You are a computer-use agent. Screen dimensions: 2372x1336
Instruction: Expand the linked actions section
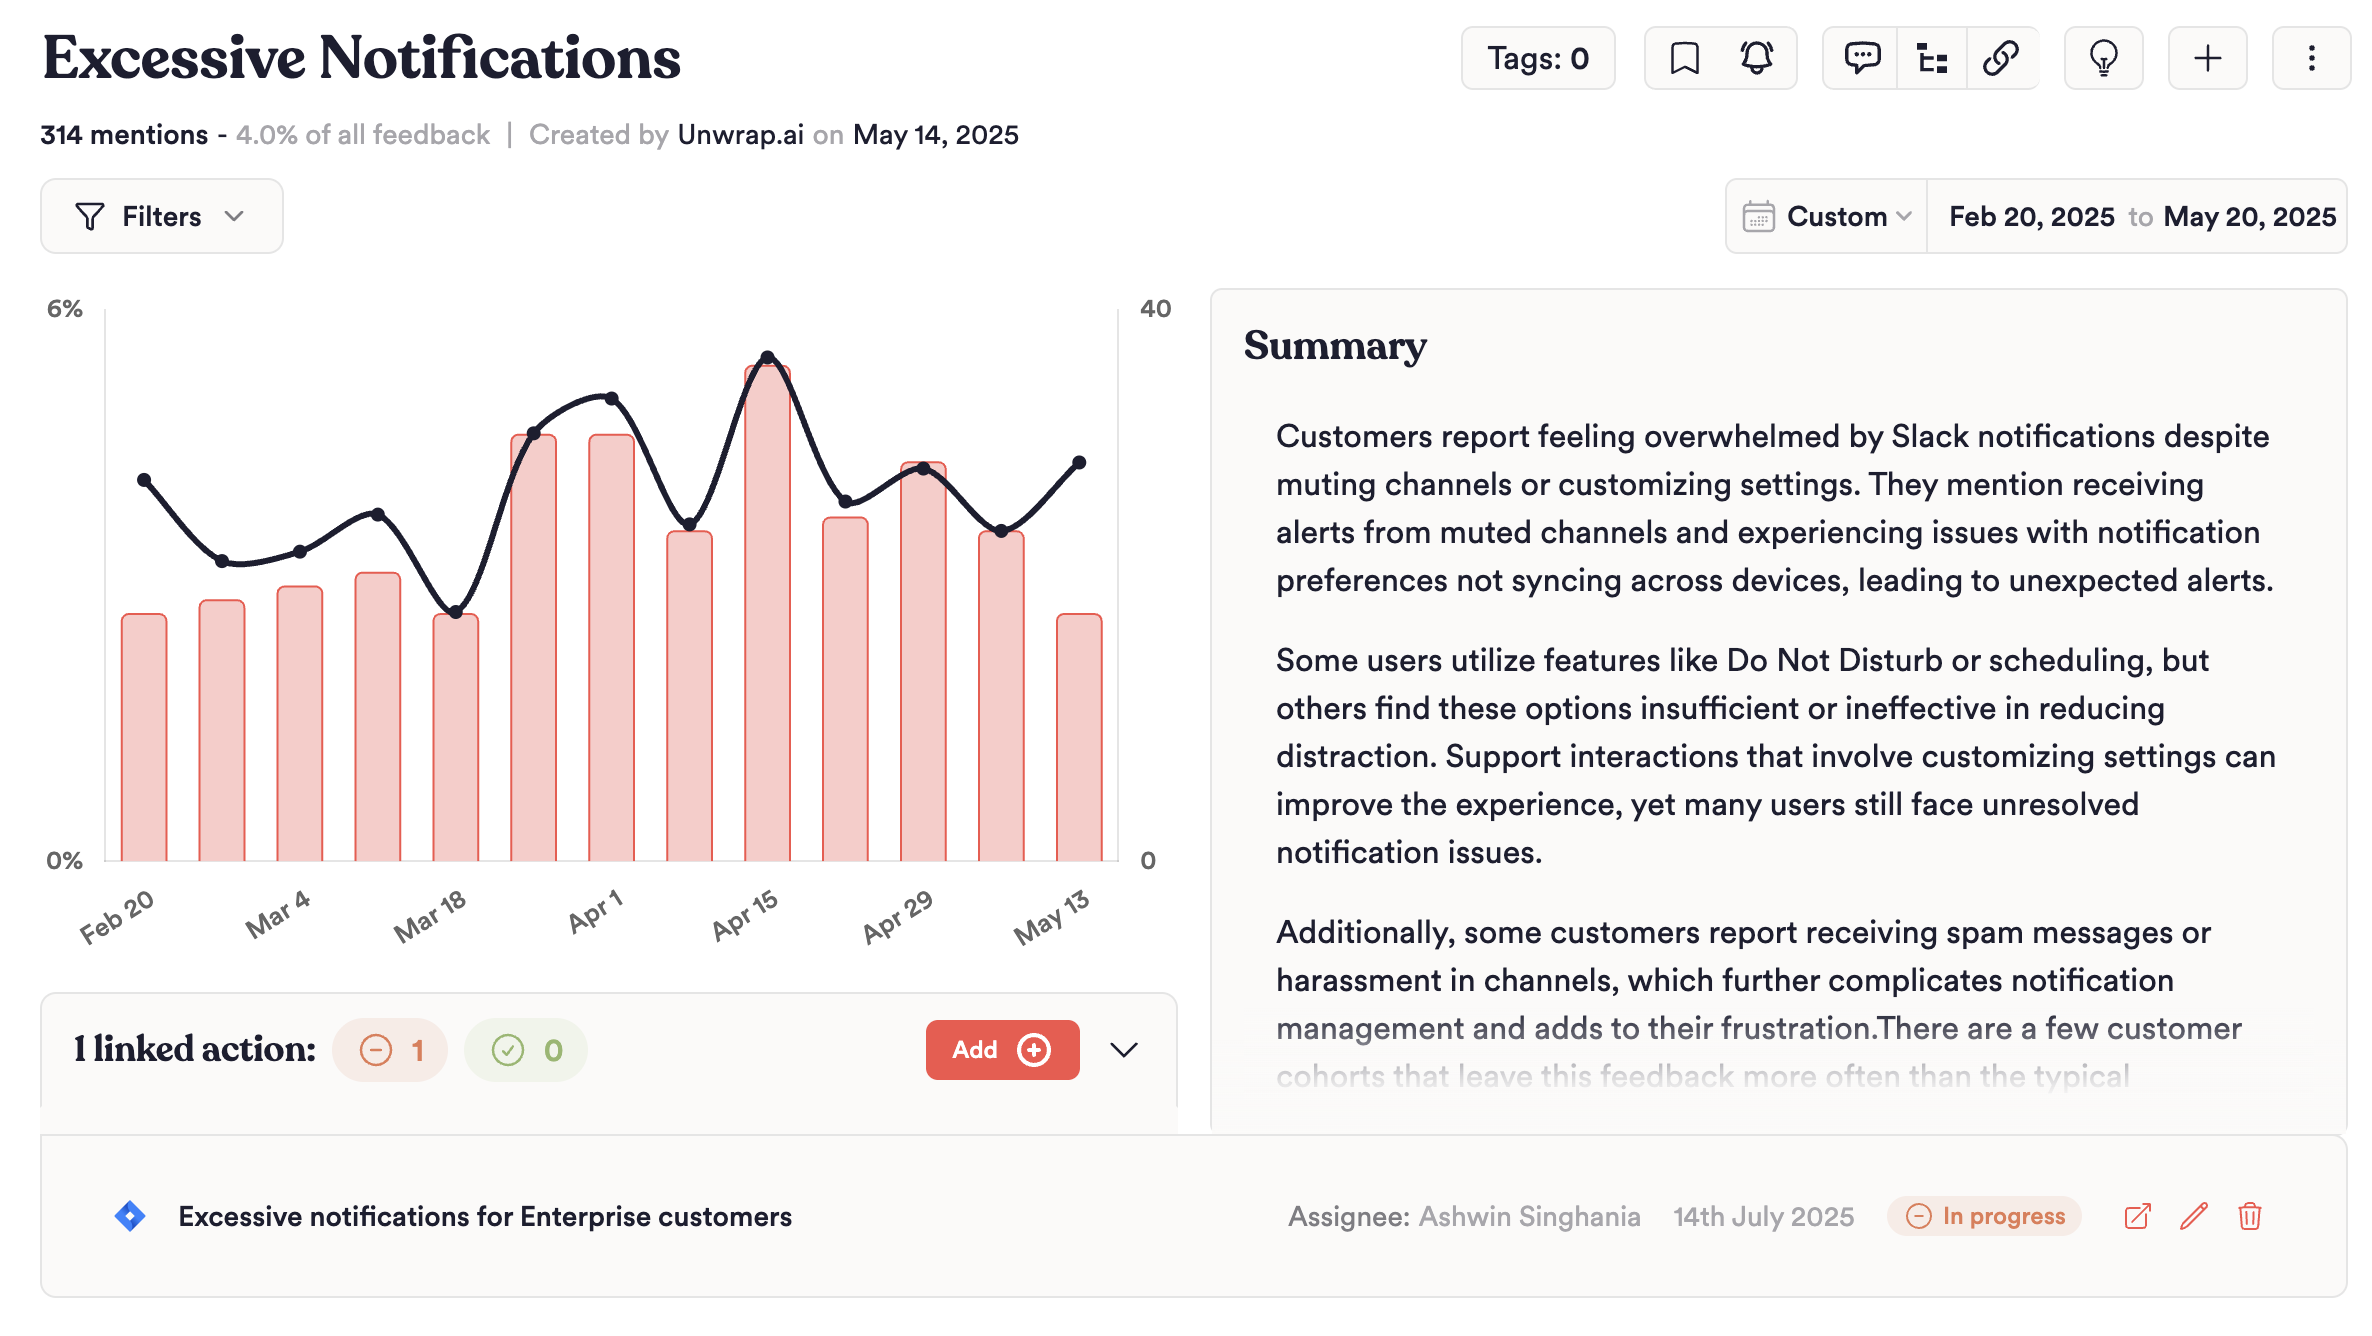1124,1050
